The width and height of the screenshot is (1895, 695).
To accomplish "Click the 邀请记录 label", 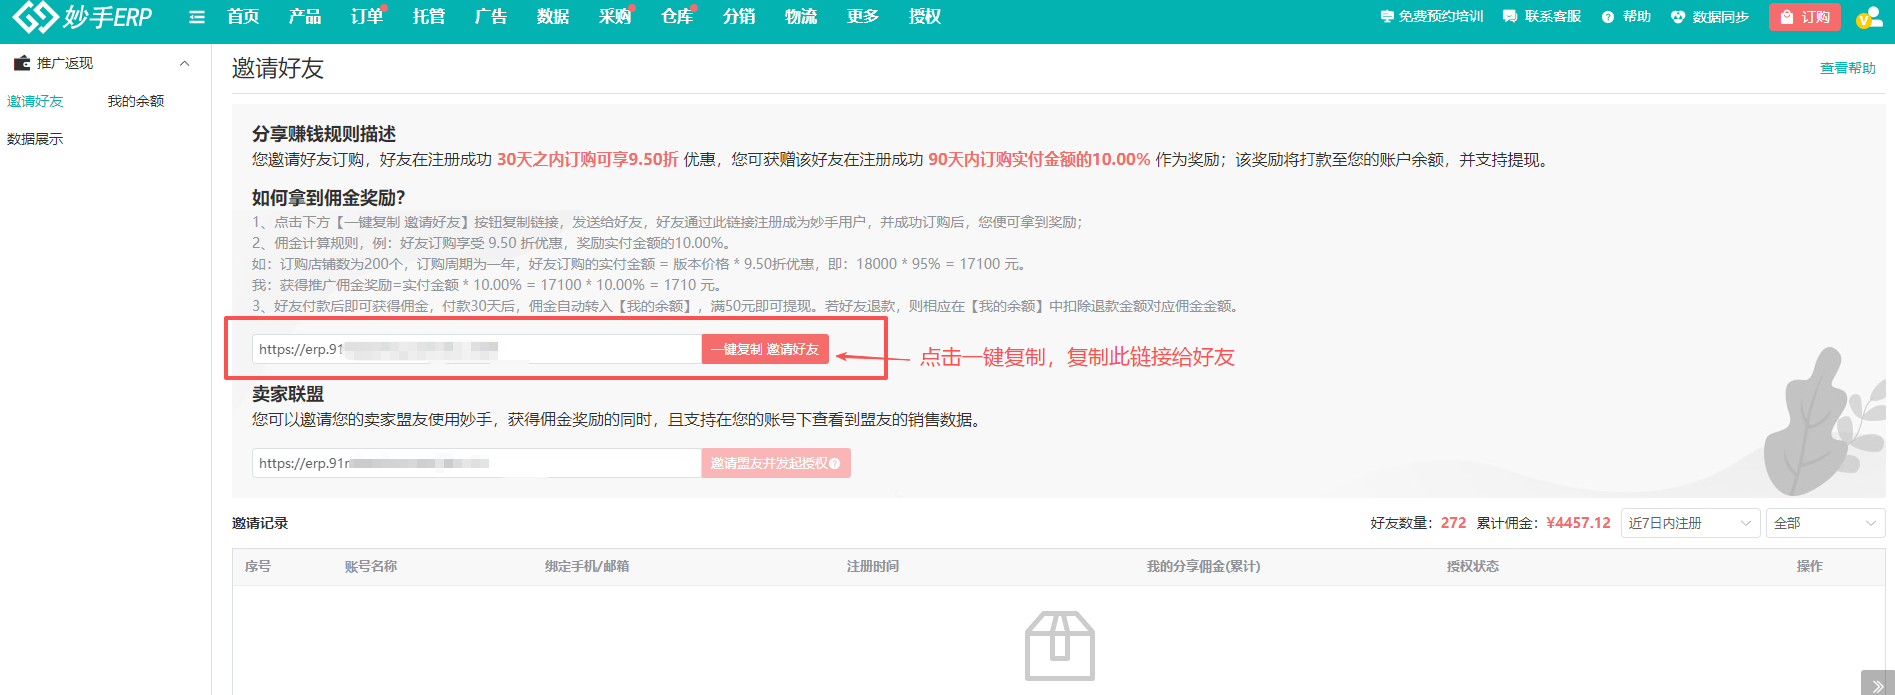I will (260, 523).
